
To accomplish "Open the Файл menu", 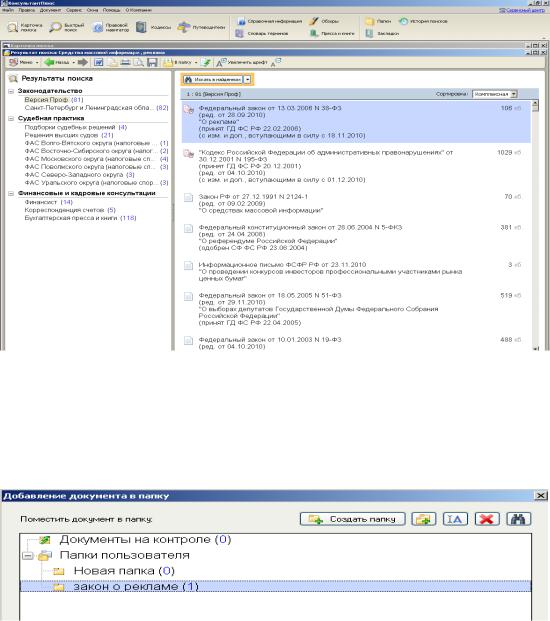I will (x=8, y=10).
